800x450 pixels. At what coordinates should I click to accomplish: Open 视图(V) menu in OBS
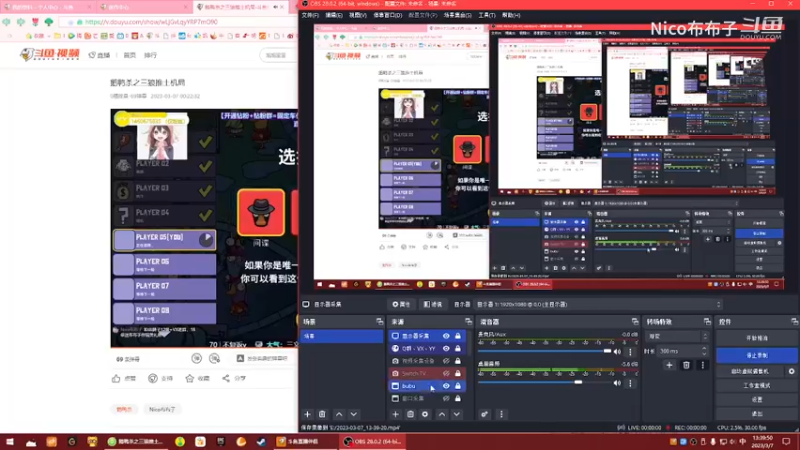tap(358, 15)
